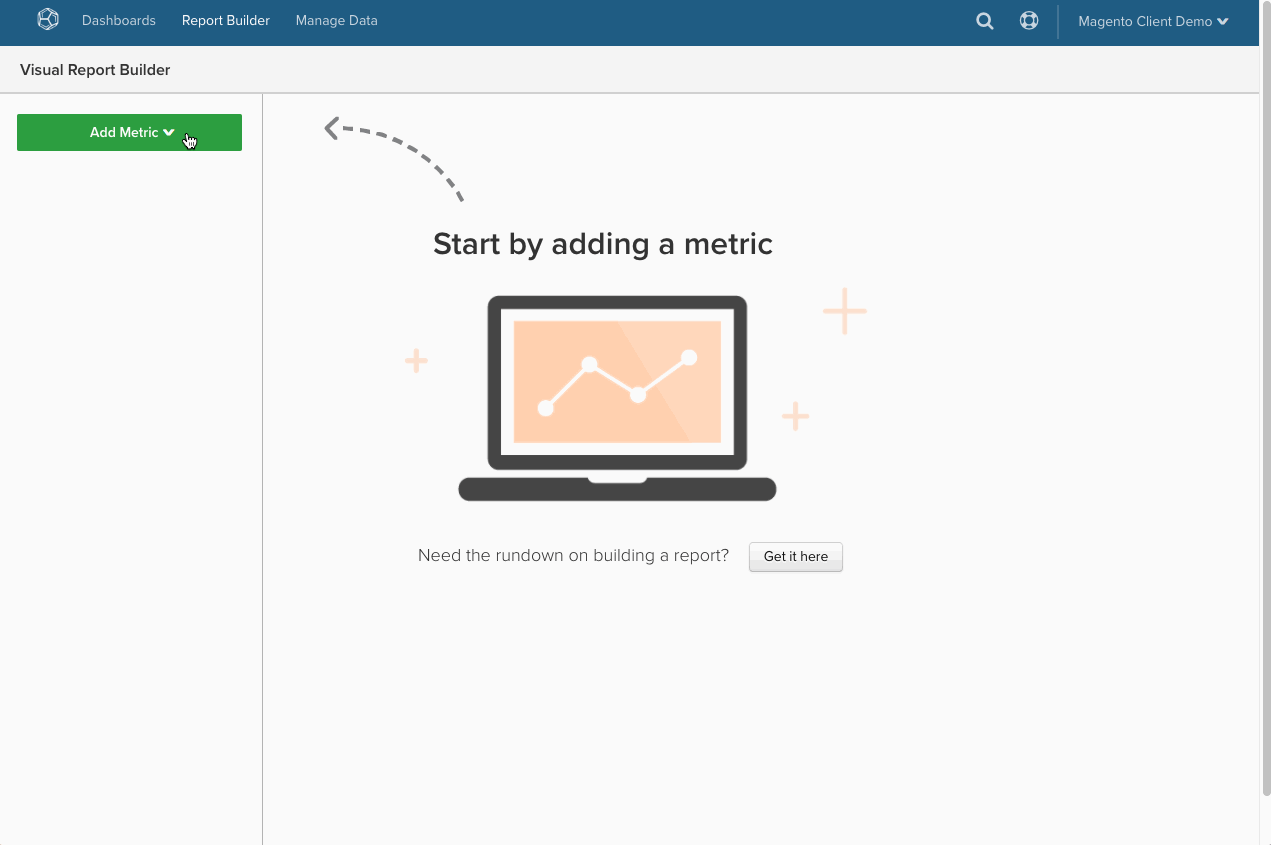Viewport: 1271px width, 845px height.
Task: Click the Start by adding a metric heading
Action: [x=602, y=243]
